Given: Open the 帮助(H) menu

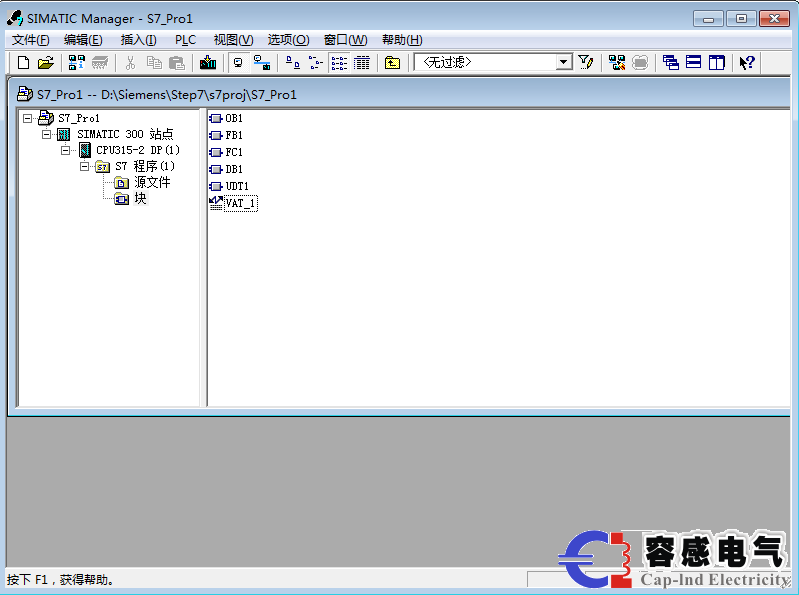Looking at the screenshot, I should tap(402, 40).
